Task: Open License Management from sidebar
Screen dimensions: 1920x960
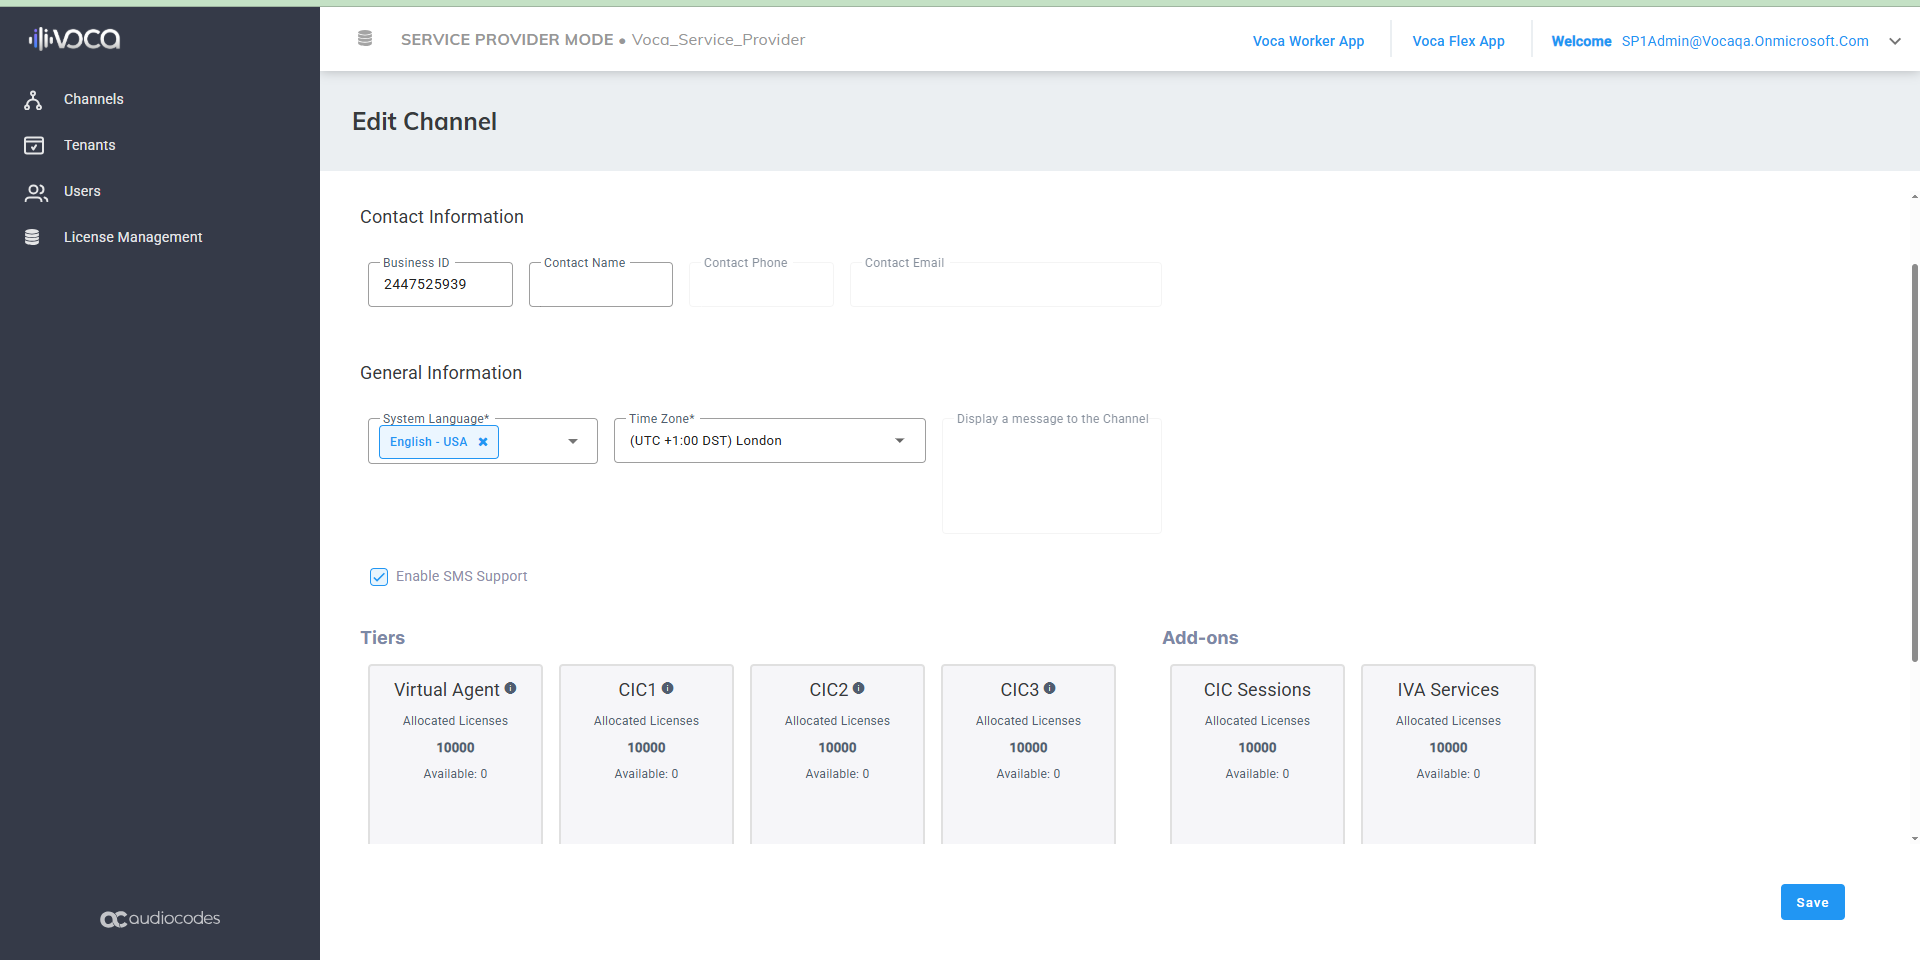Action: (x=132, y=238)
